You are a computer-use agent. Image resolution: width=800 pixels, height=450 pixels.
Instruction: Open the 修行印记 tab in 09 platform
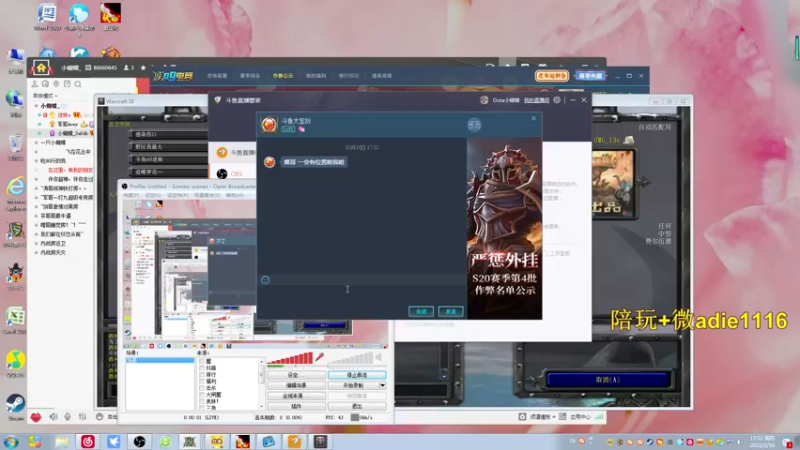point(349,76)
